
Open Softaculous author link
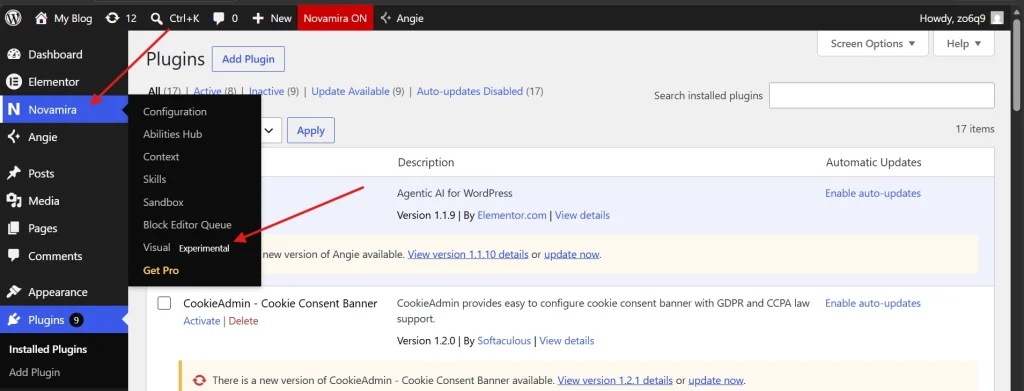(504, 340)
